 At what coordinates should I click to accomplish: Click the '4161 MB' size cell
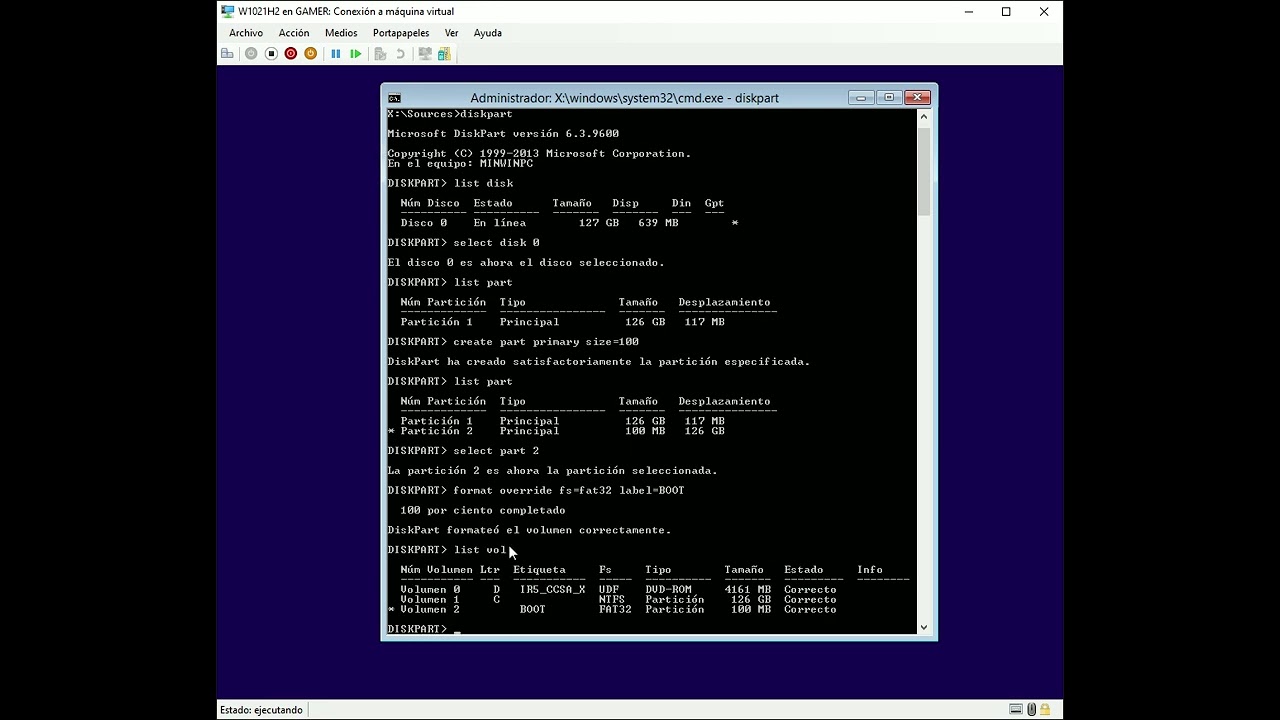pyautogui.click(x=748, y=590)
